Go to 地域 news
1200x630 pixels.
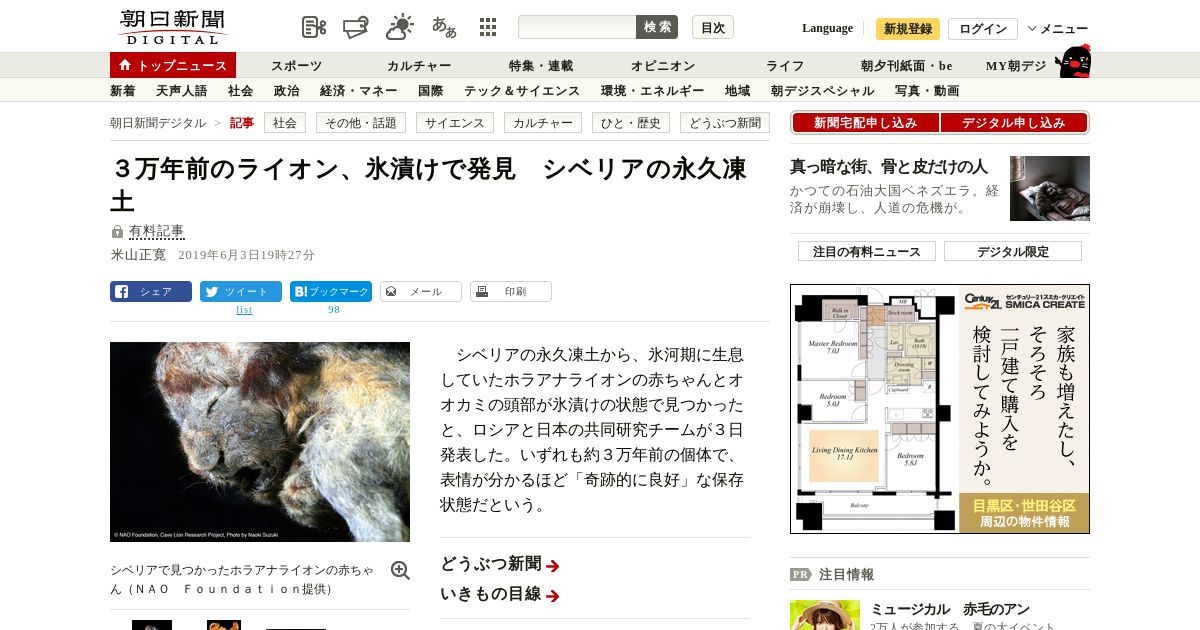(x=738, y=91)
